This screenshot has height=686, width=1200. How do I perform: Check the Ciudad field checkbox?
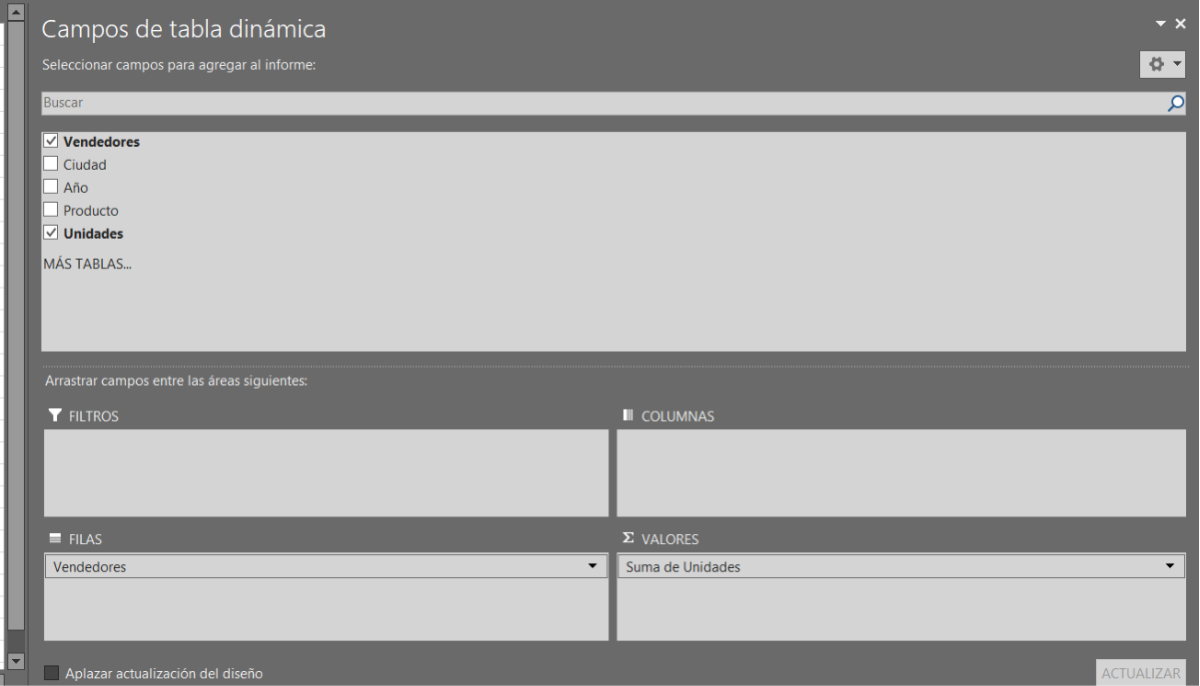pyautogui.click(x=51, y=164)
